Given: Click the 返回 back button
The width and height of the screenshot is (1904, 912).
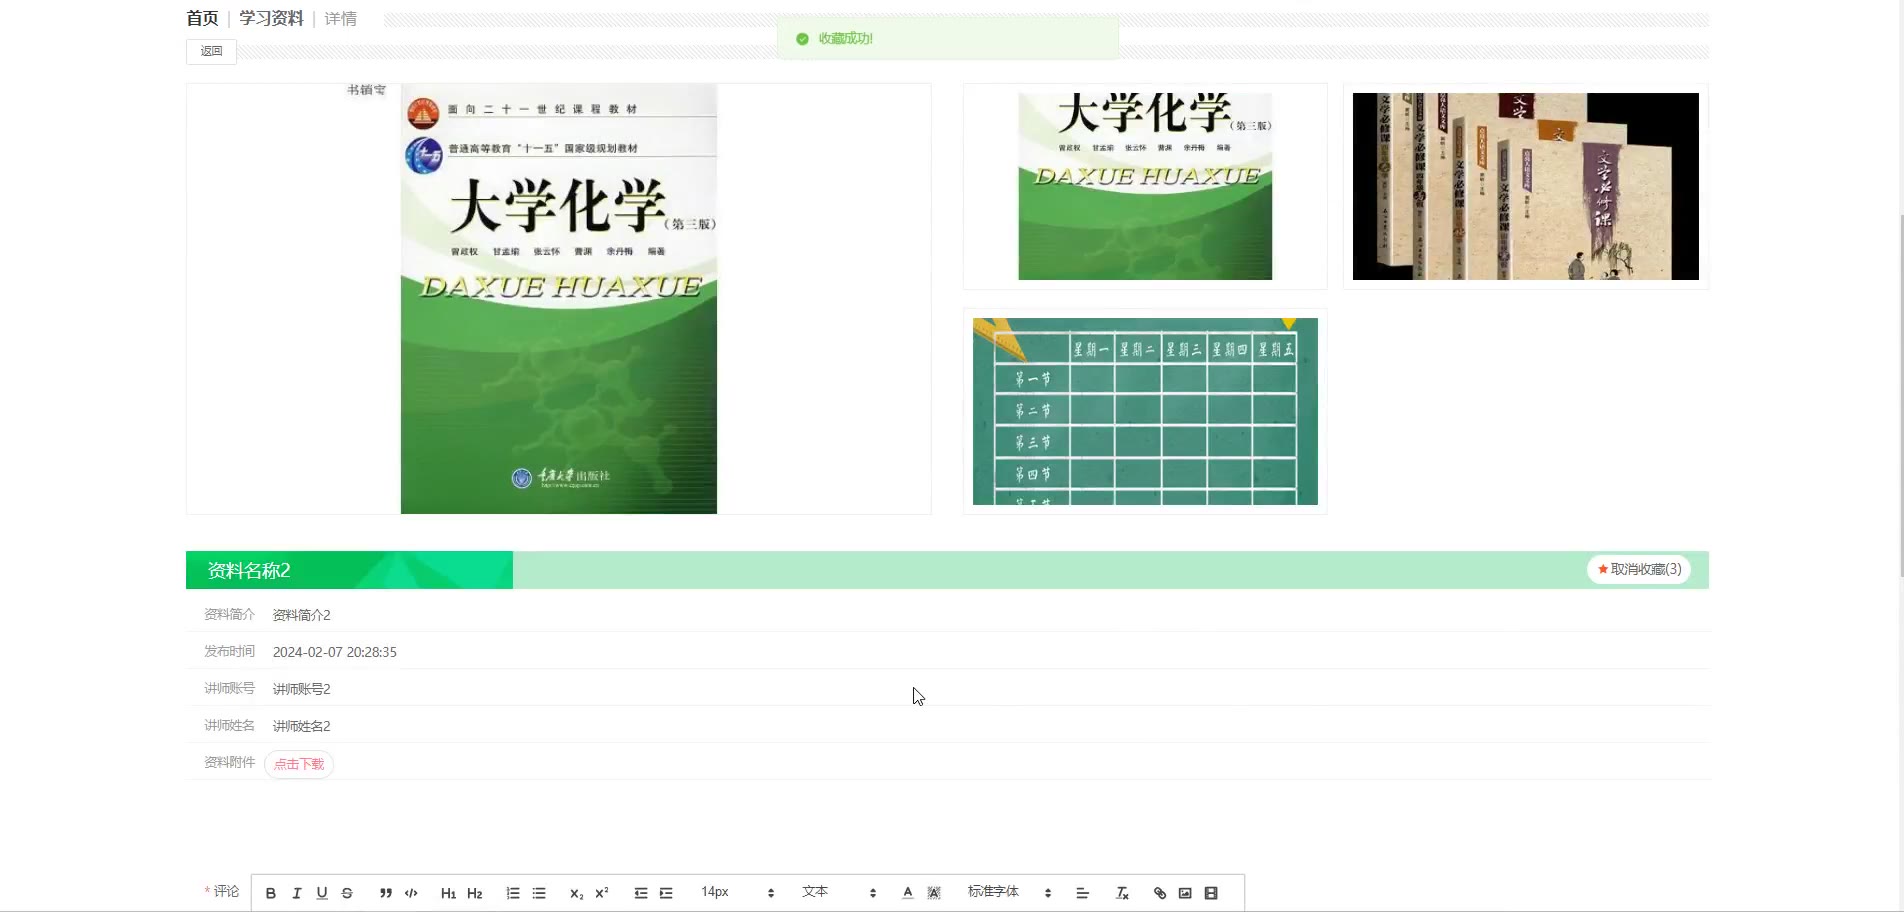Looking at the screenshot, I should click(211, 51).
